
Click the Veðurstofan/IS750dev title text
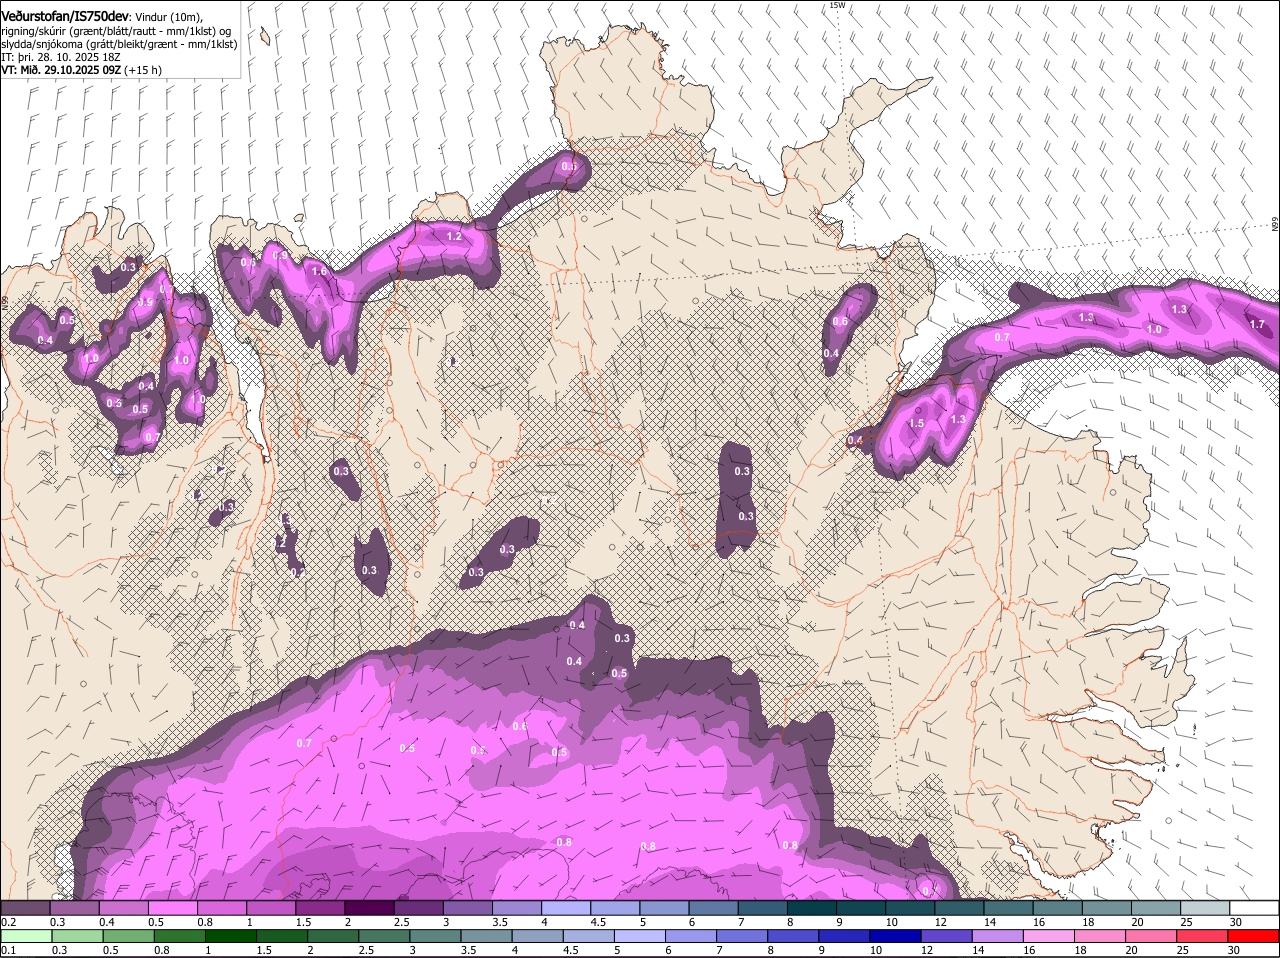(x=65, y=15)
